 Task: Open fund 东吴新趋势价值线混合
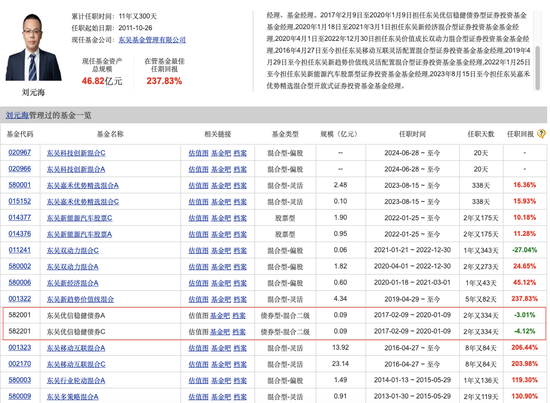pos(81,299)
